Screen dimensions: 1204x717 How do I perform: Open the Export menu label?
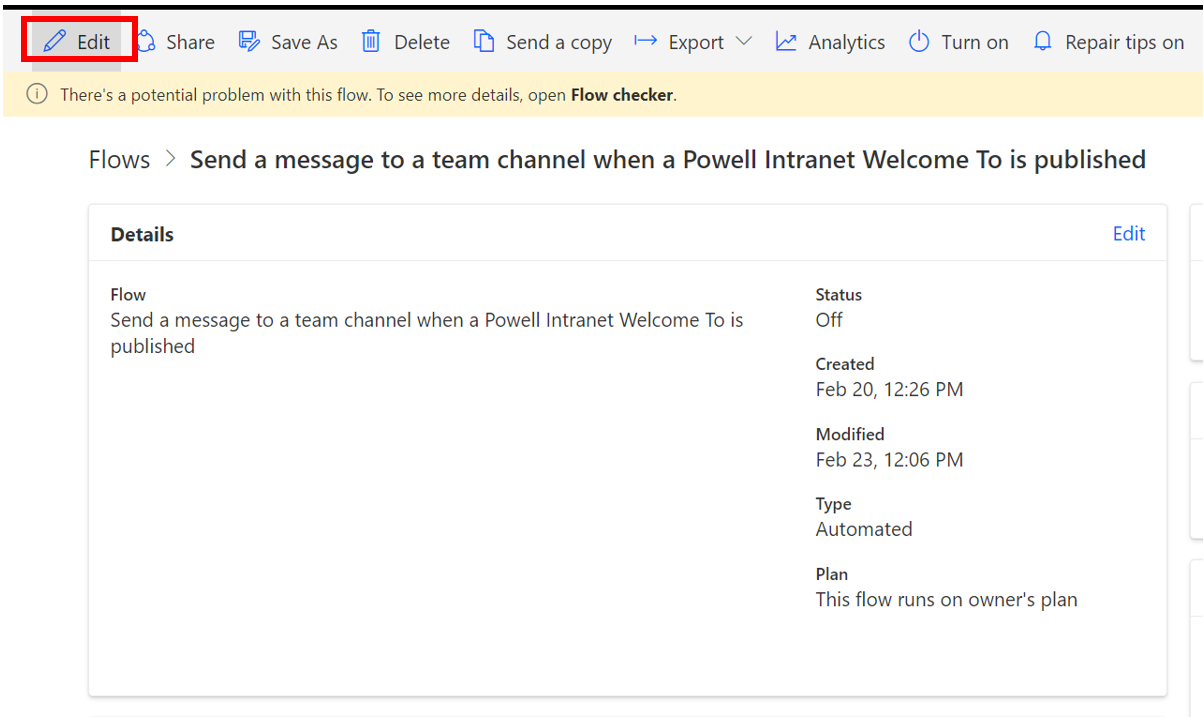pos(696,43)
